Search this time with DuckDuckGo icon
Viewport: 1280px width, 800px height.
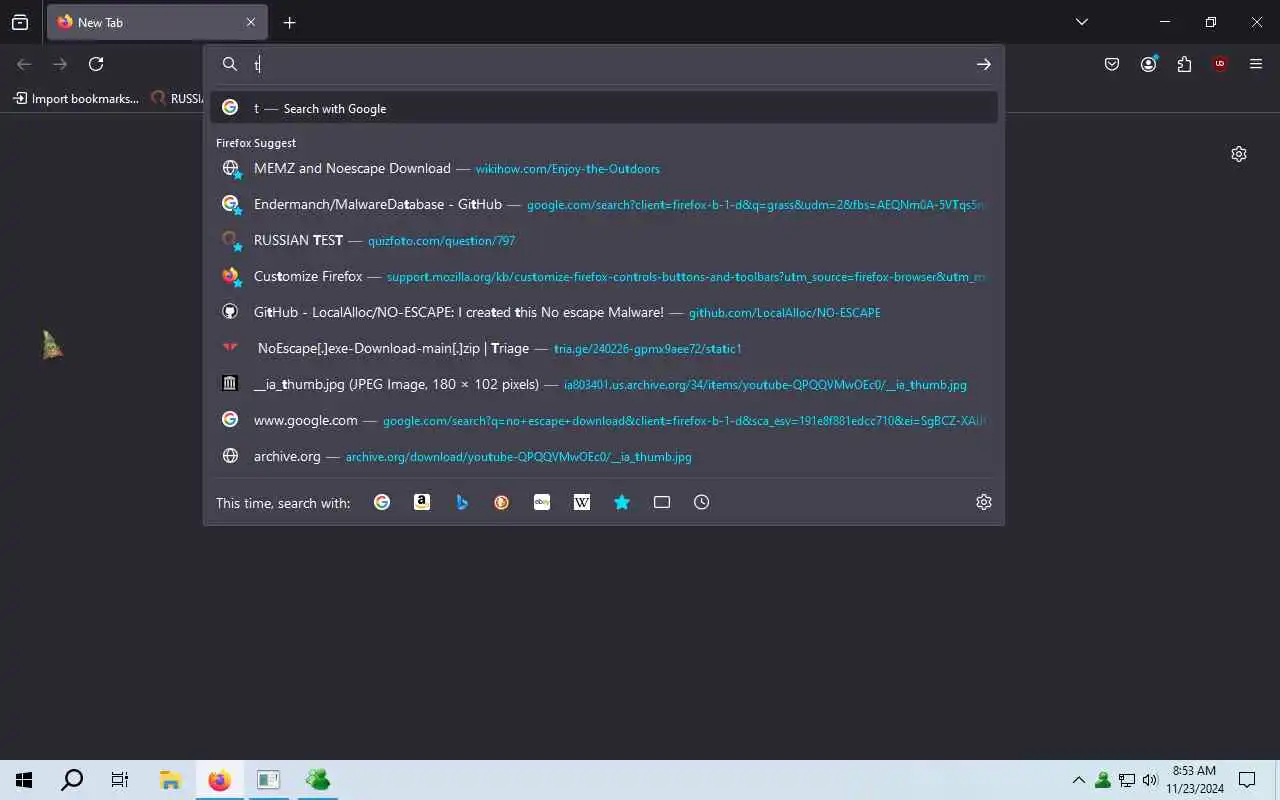pyautogui.click(x=502, y=502)
